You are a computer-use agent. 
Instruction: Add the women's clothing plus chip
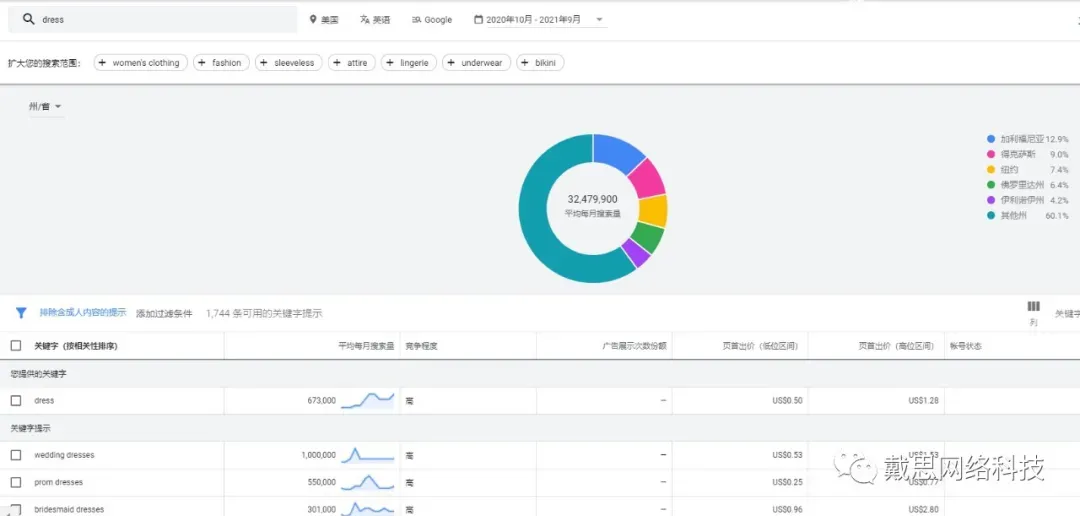click(140, 63)
